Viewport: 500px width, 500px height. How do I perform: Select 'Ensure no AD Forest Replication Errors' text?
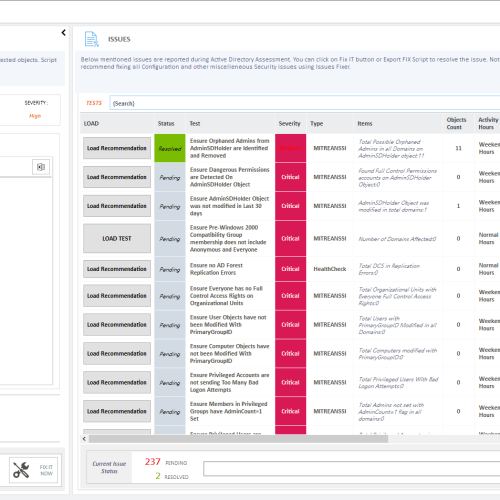point(216,269)
